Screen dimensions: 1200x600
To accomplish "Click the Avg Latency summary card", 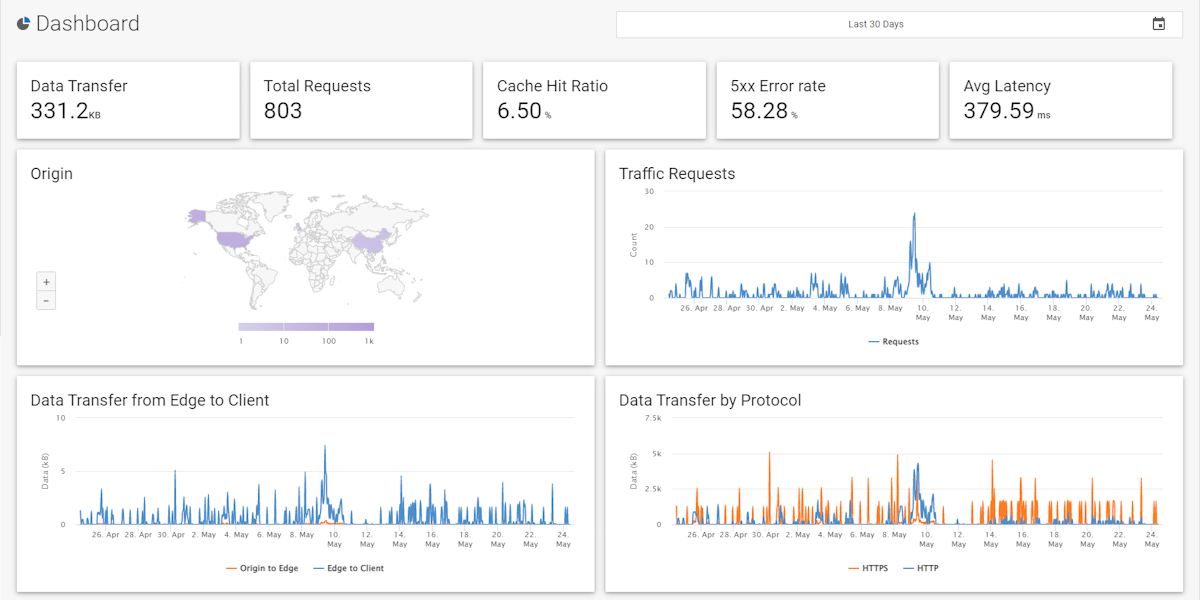I will (1061, 99).
